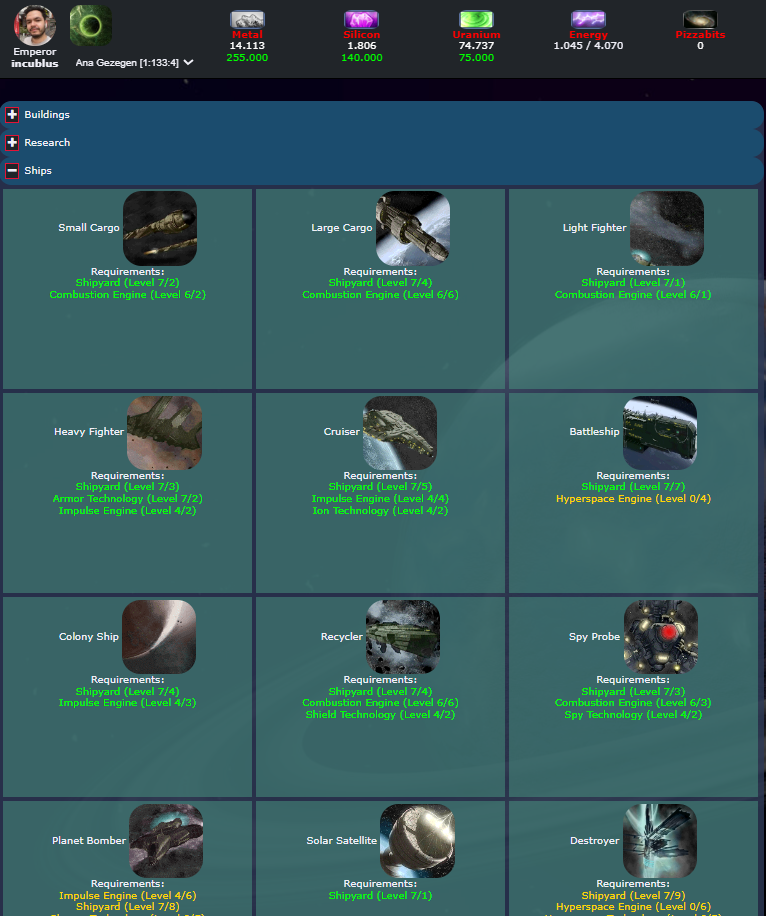This screenshot has height=916, width=766.
Task: Click Destroyer Shipyard (Level 7/9) requirement
Action: click(x=633, y=896)
